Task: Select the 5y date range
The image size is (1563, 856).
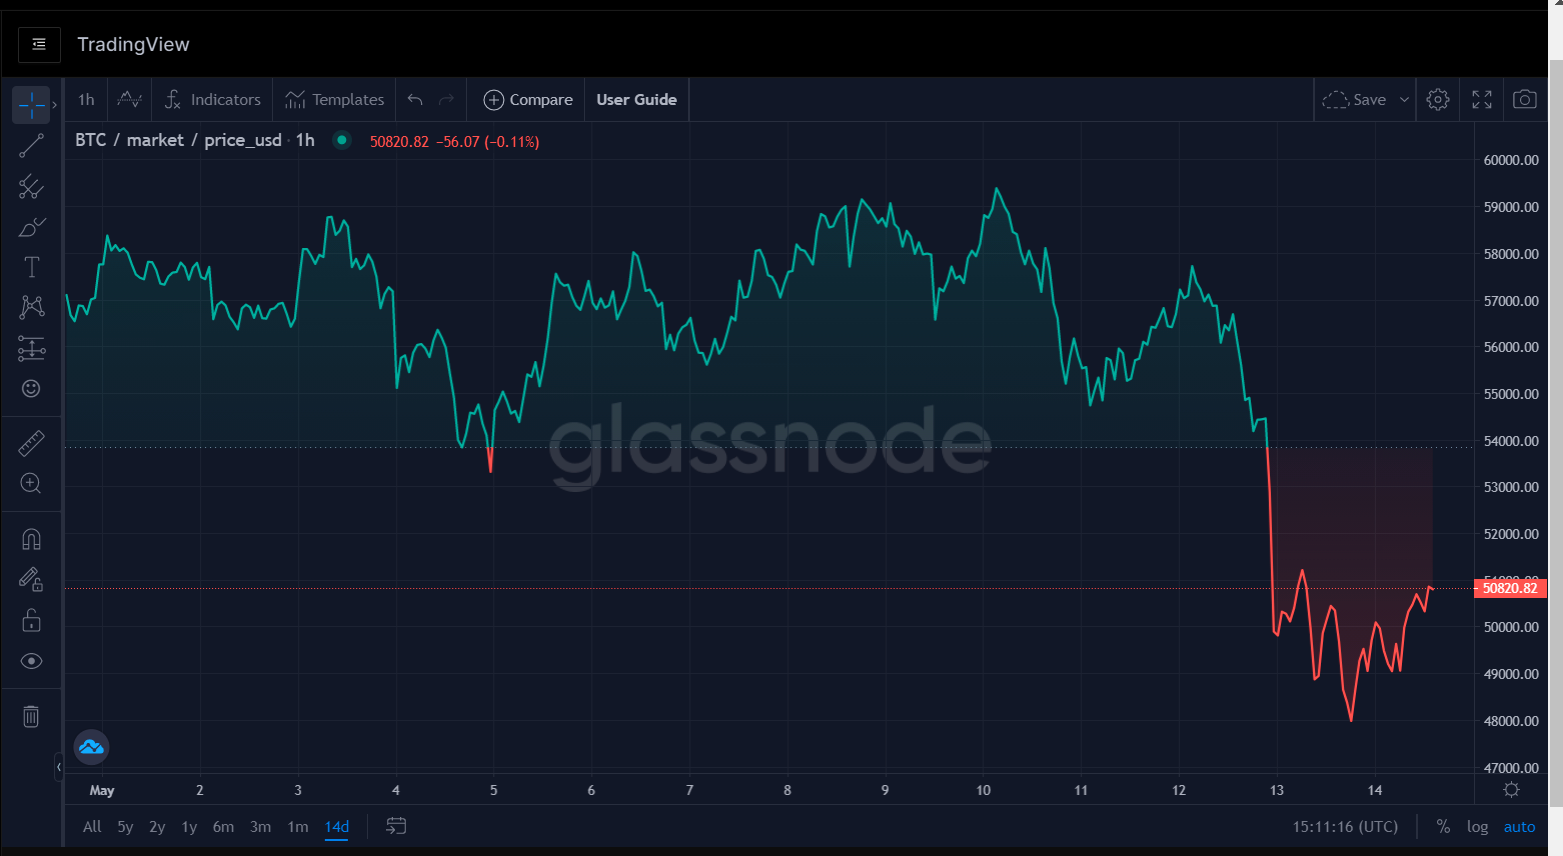Action: point(125,827)
